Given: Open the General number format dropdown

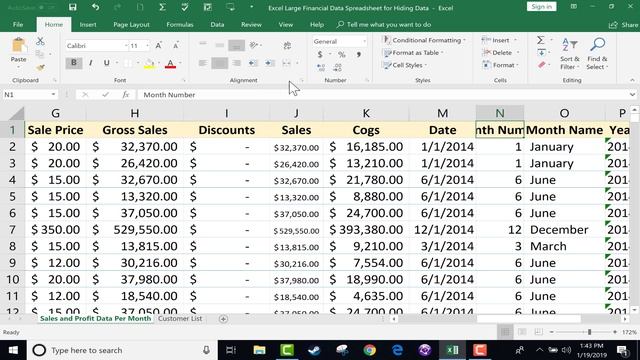Looking at the screenshot, I should [364, 41].
